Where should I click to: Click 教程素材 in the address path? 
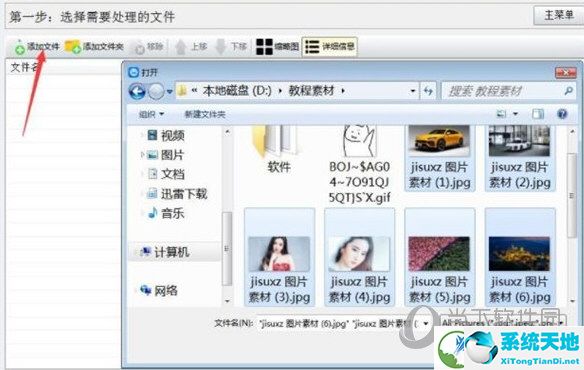coord(311,91)
